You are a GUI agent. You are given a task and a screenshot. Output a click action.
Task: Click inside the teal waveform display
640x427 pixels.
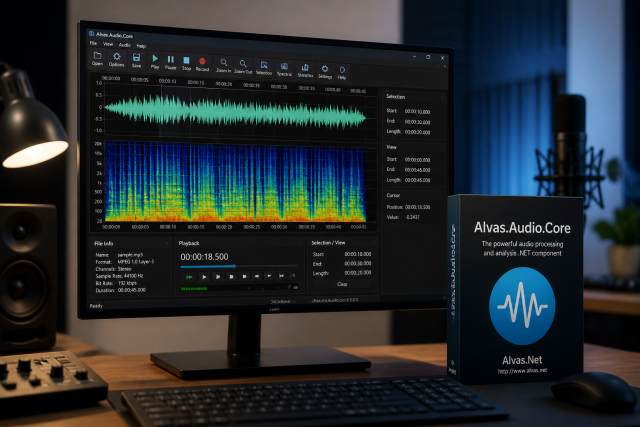click(236, 110)
